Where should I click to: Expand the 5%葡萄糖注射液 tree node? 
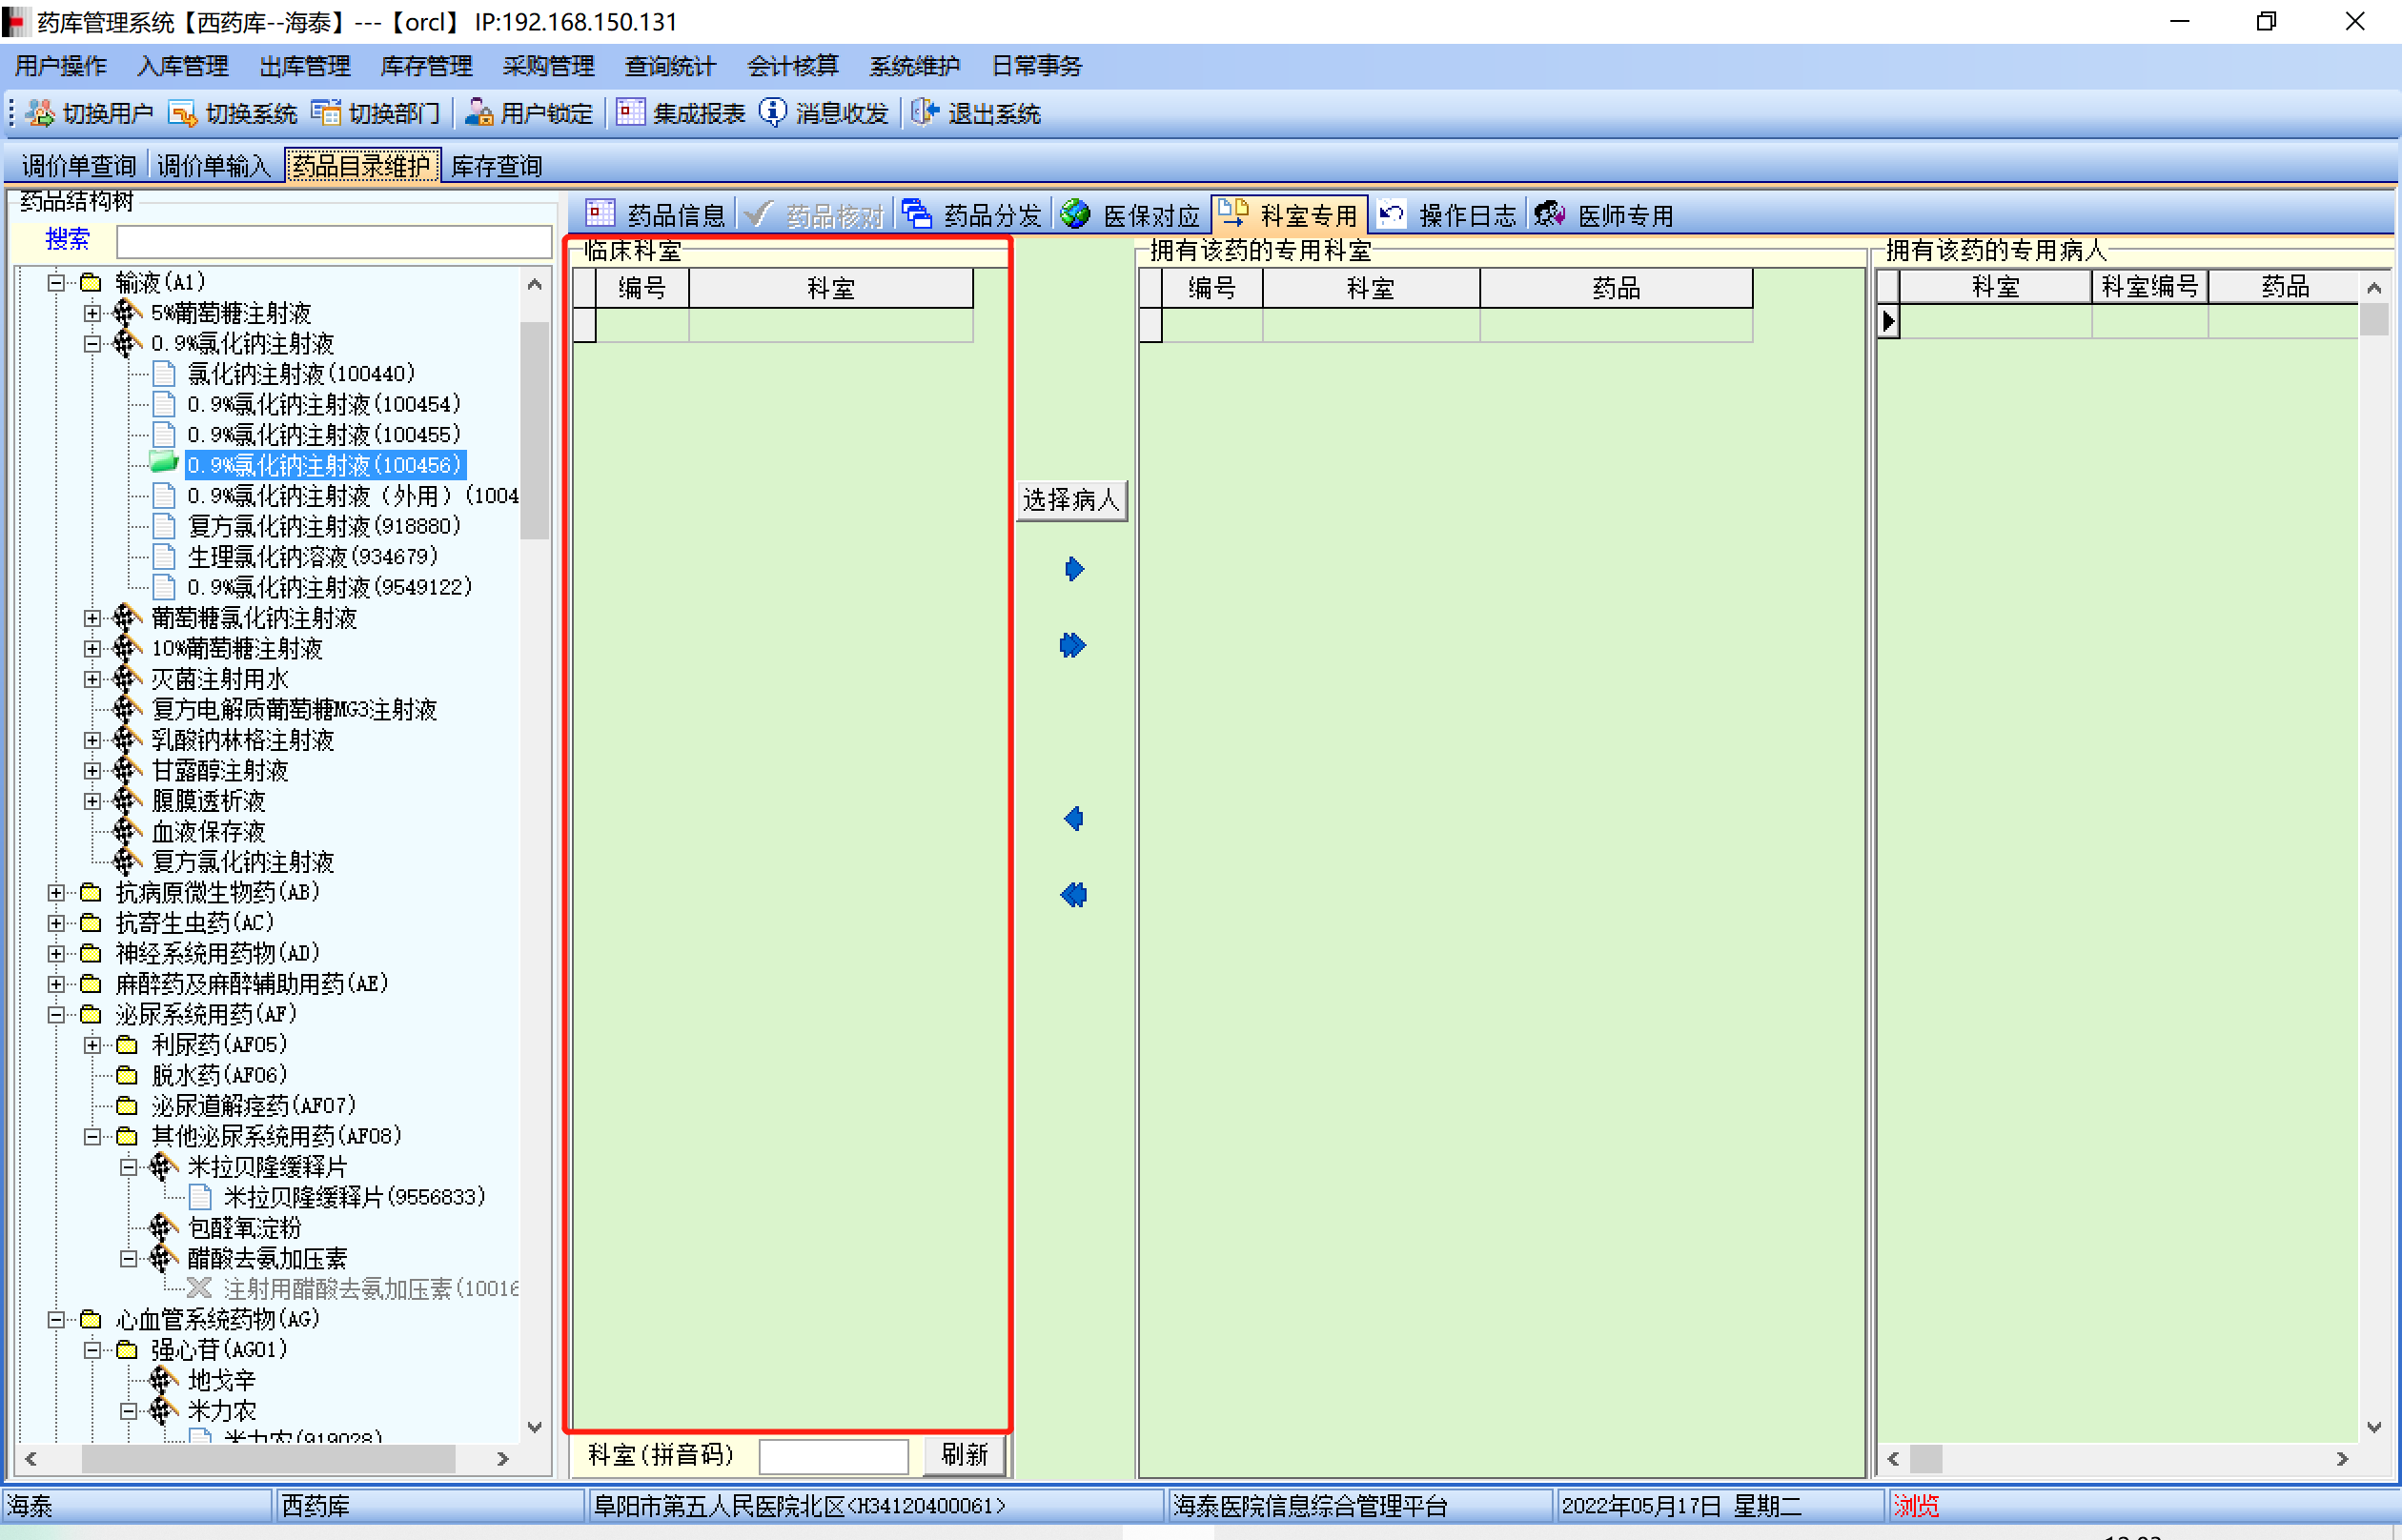point(92,313)
